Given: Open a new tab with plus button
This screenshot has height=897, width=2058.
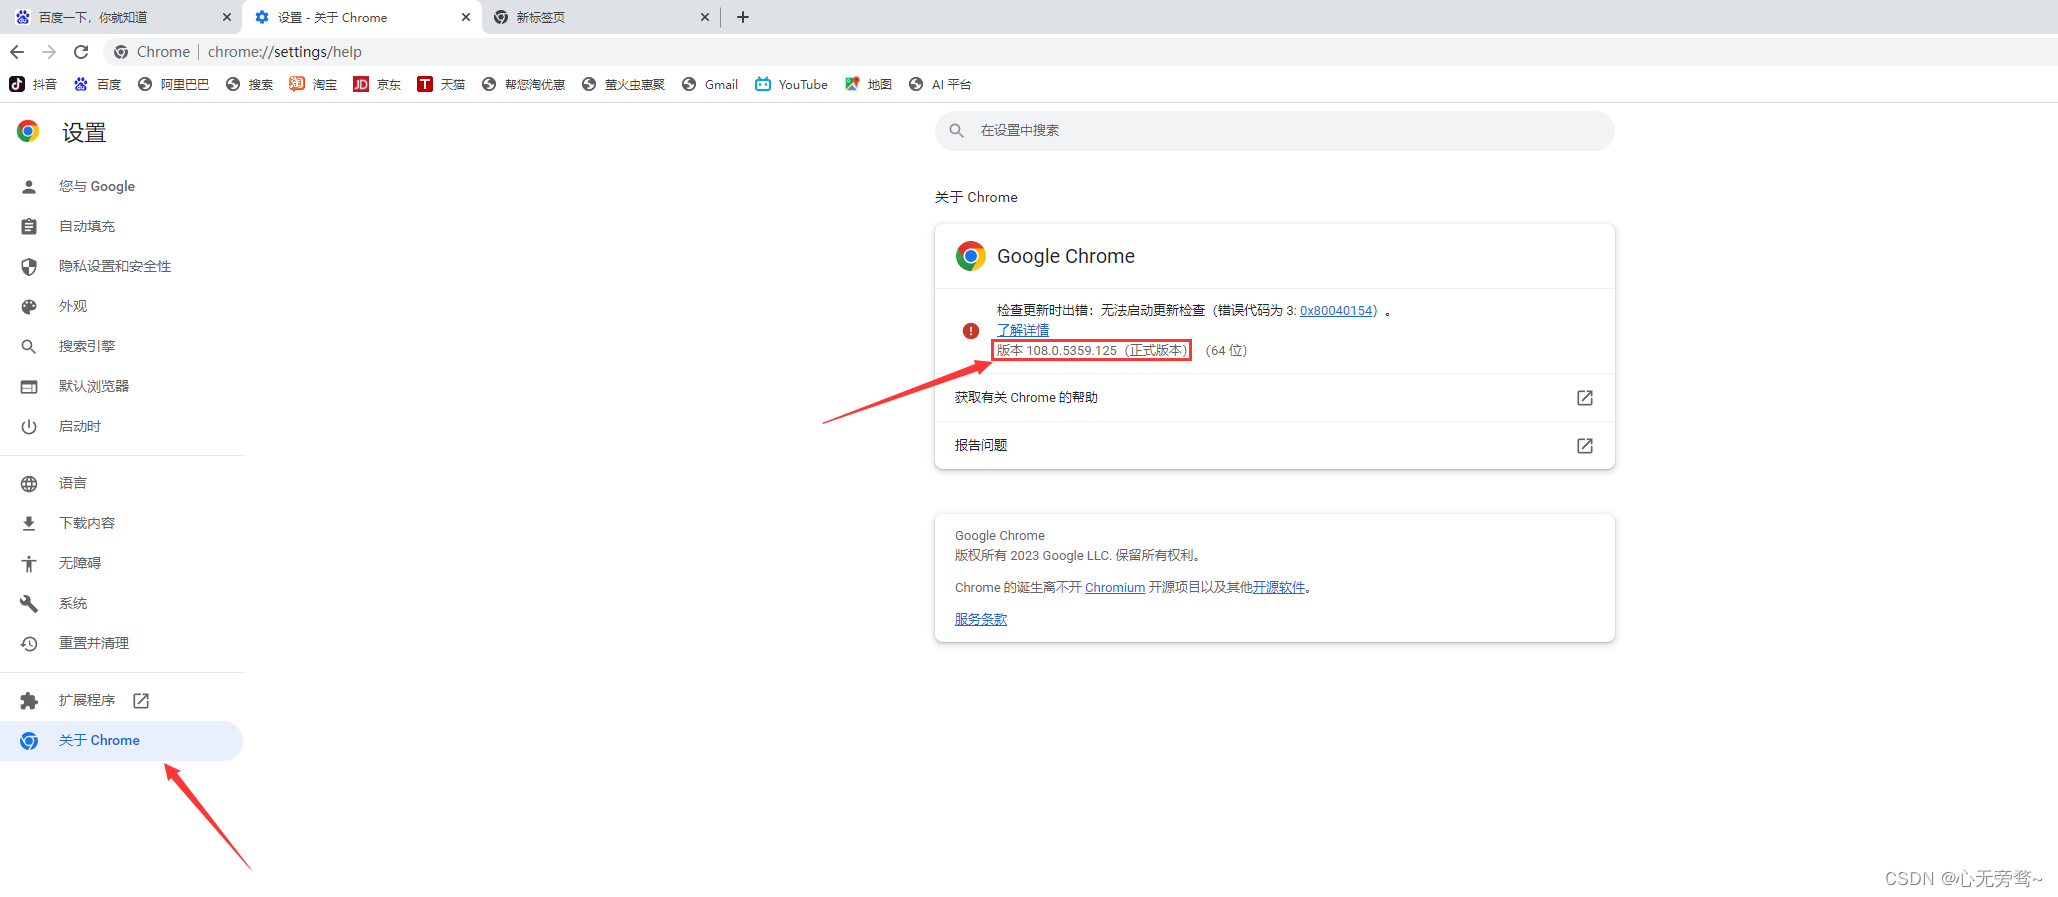Looking at the screenshot, I should coord(743,17).
